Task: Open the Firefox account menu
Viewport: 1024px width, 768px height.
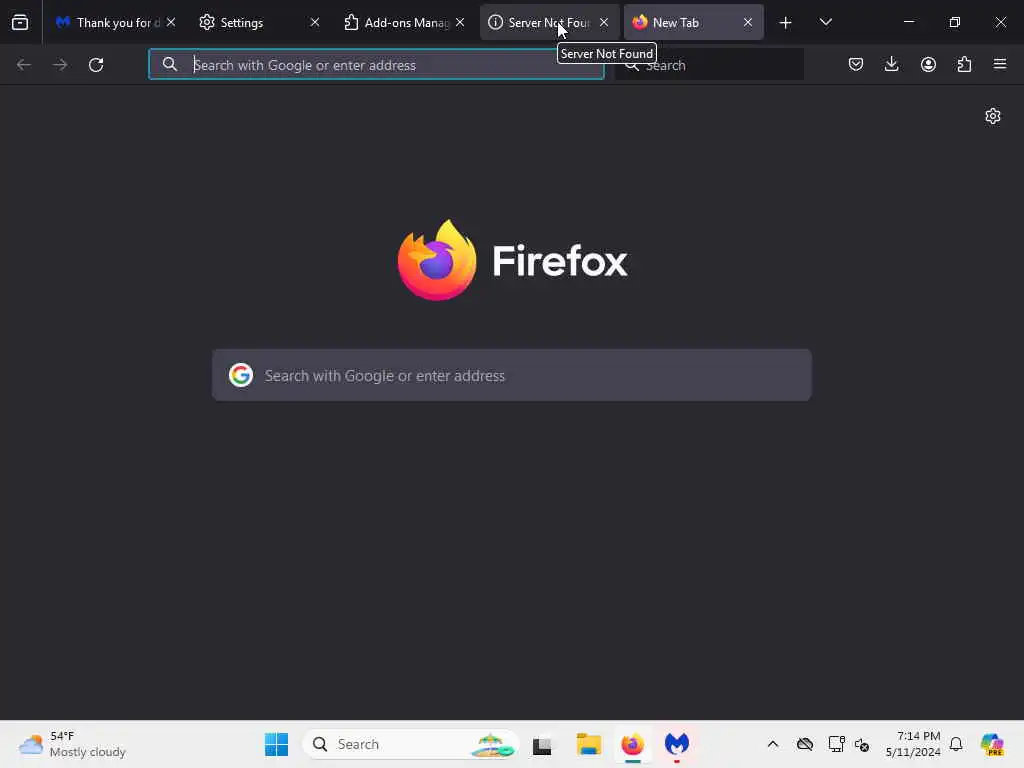Action: click(x=928, y=64)
